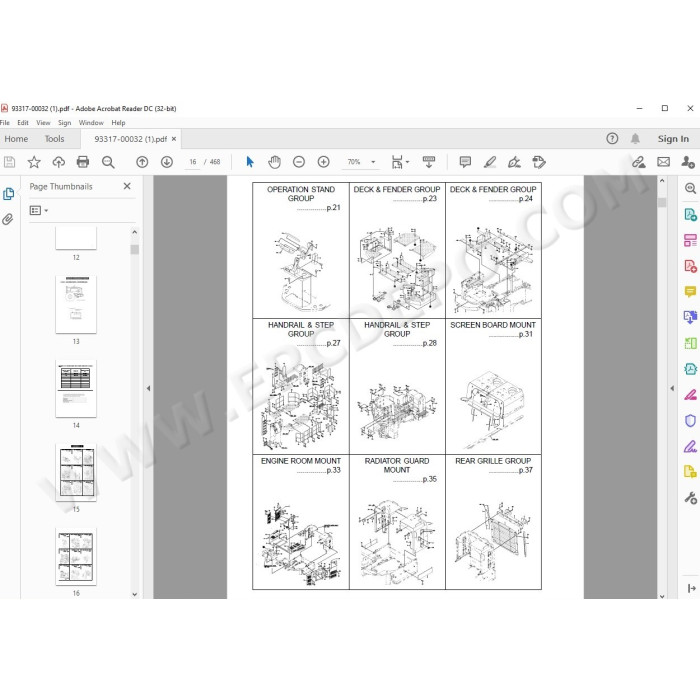Show the Page Thumbnails pane icon
The height and width of the screenshot is (700, 700).
pyautogui.click(x=8, y=194)
